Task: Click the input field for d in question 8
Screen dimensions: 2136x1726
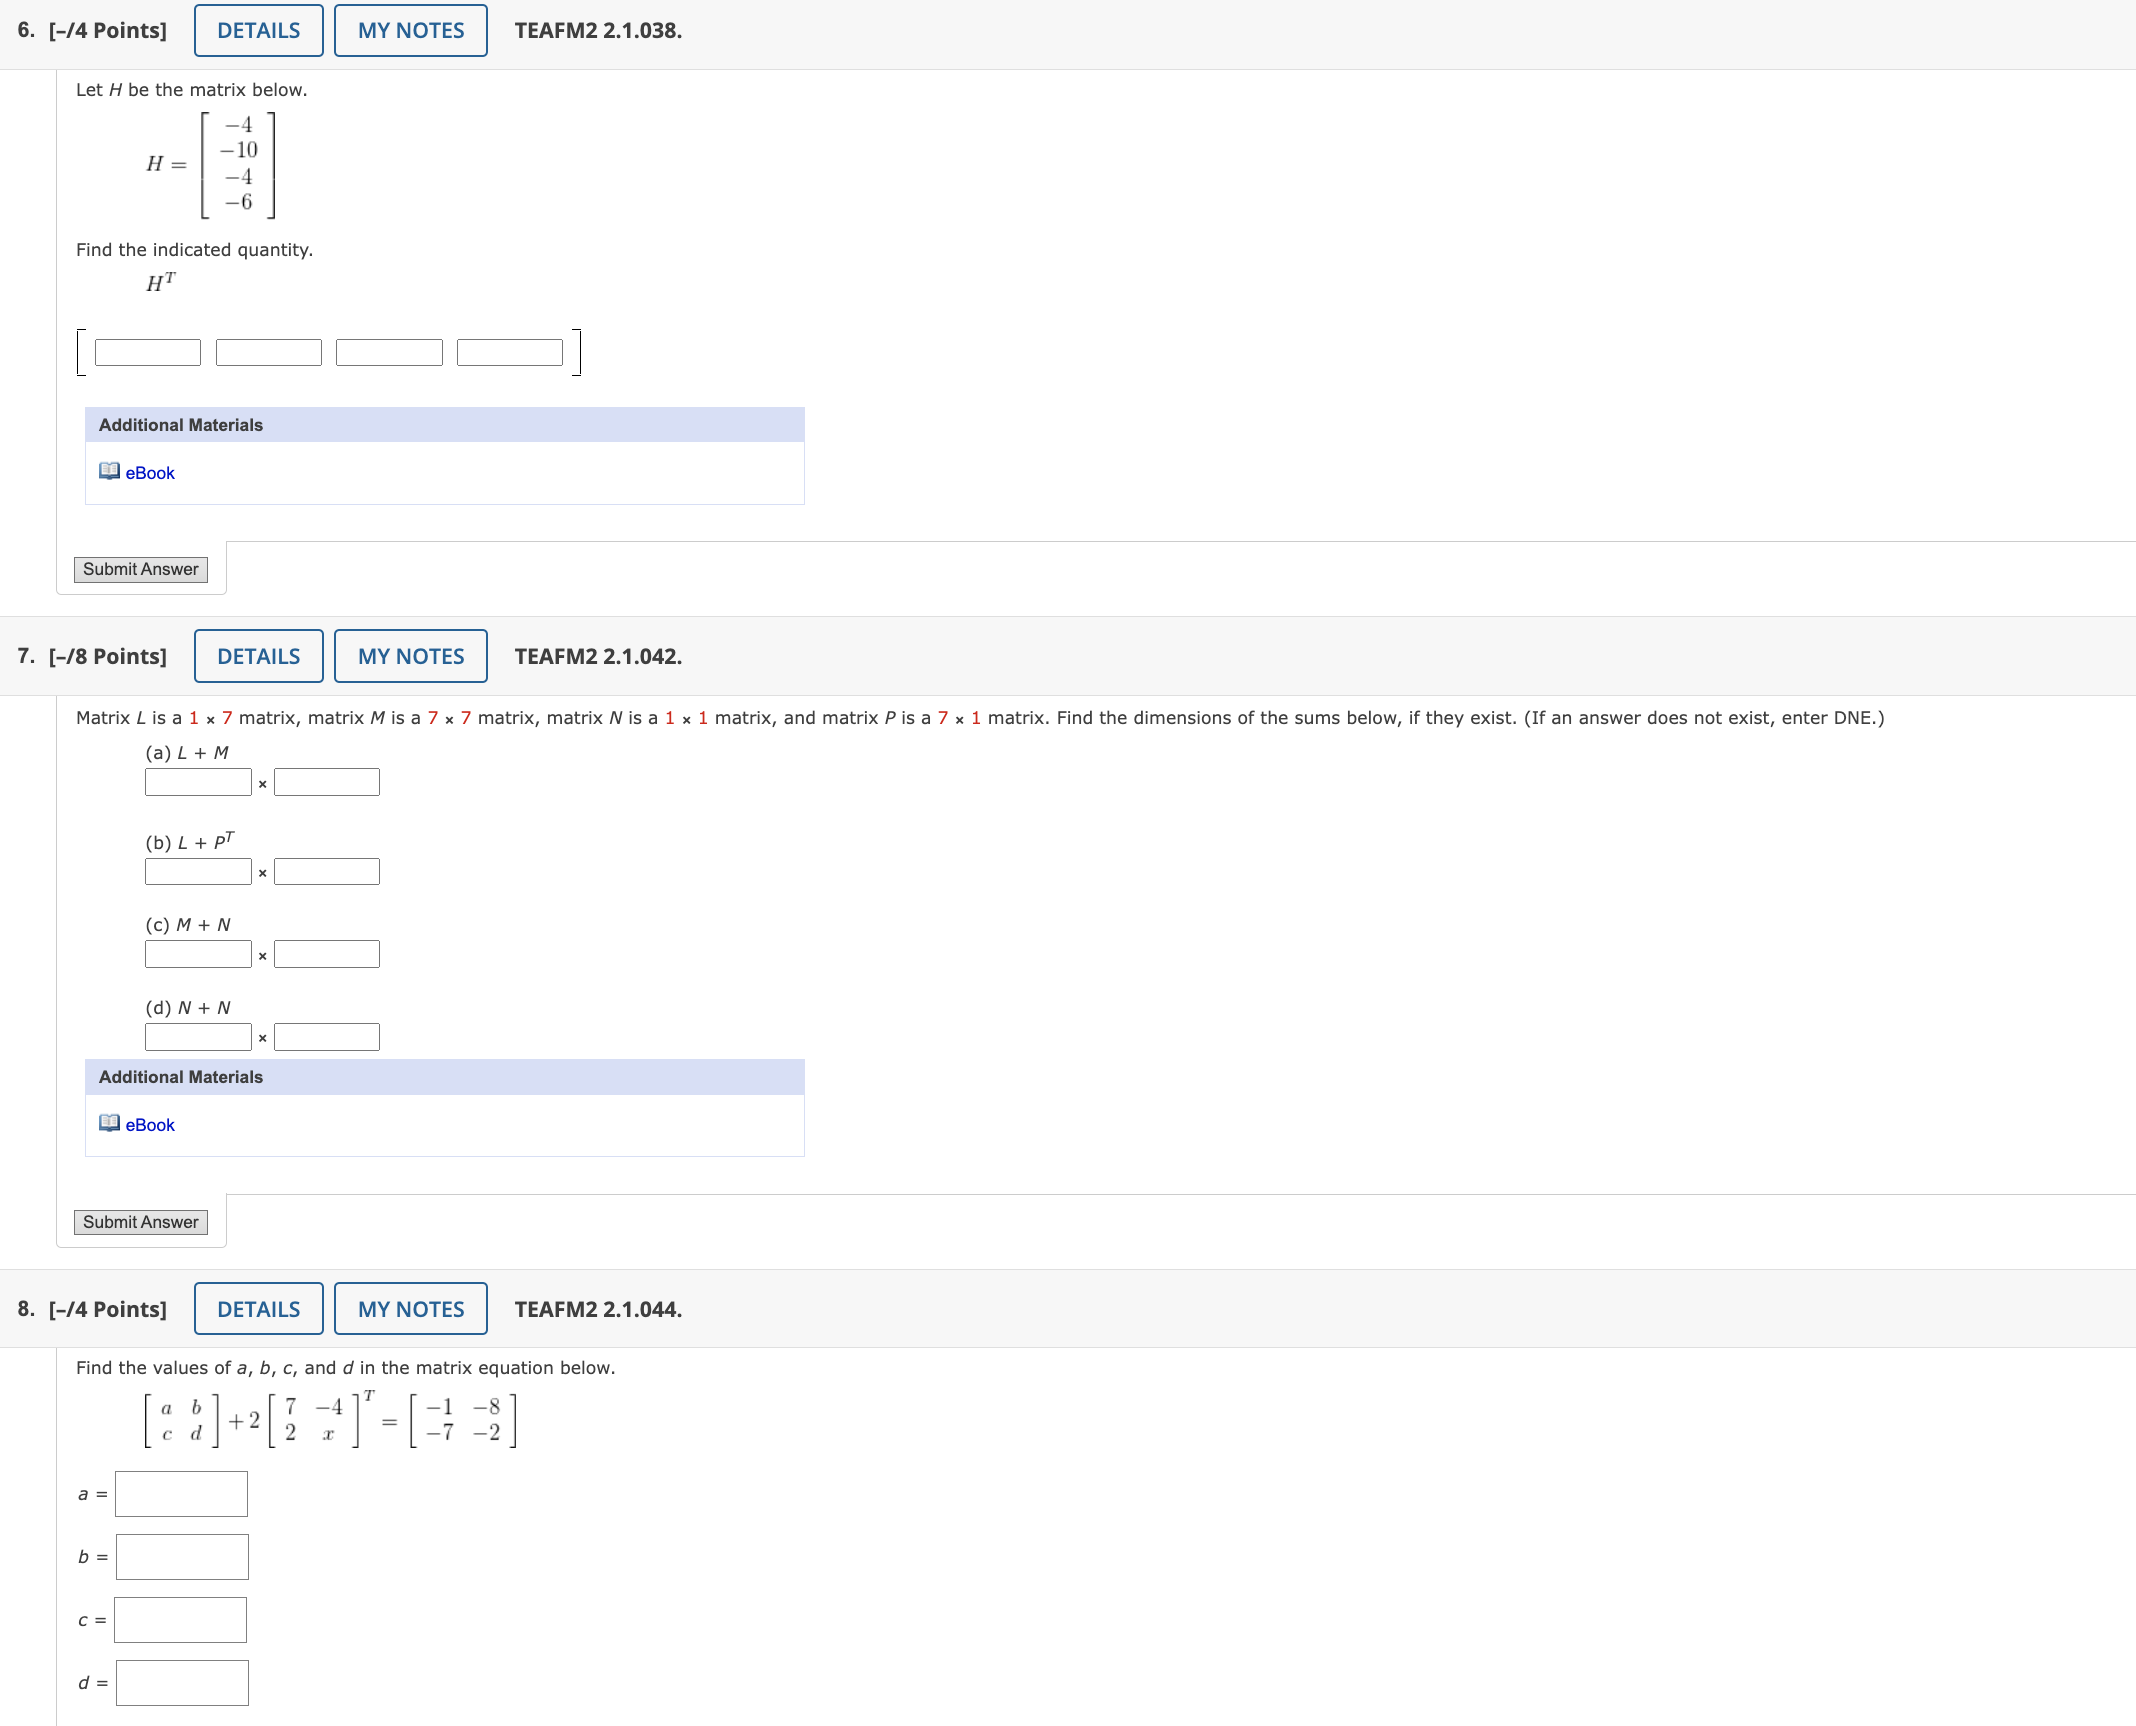Action: [x=181, y=1681]
